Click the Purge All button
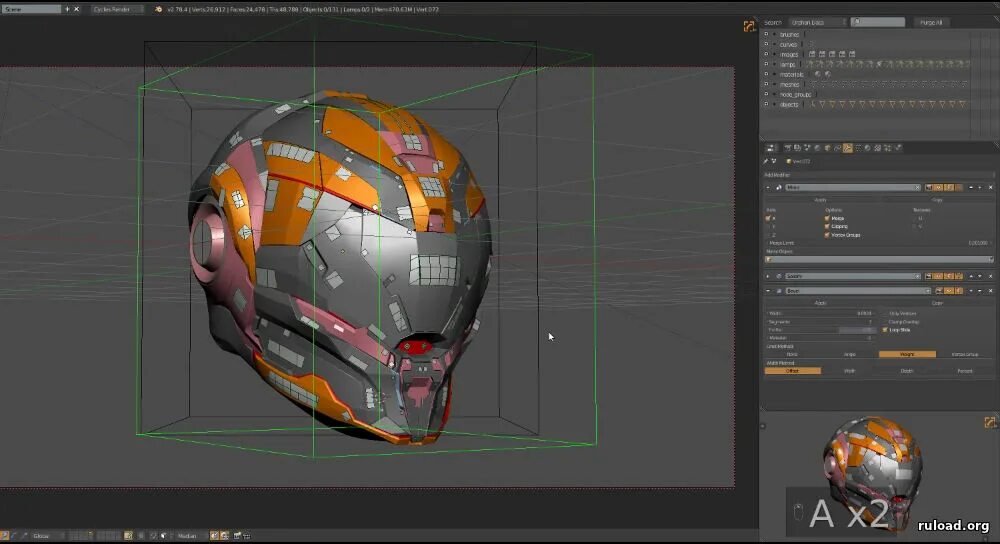The image size is (1000, 544). click(931, 22)
